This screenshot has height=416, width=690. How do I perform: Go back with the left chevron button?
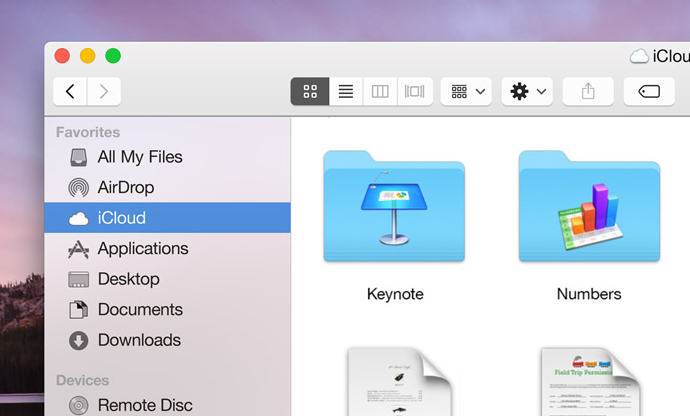(x=70, y=92)
